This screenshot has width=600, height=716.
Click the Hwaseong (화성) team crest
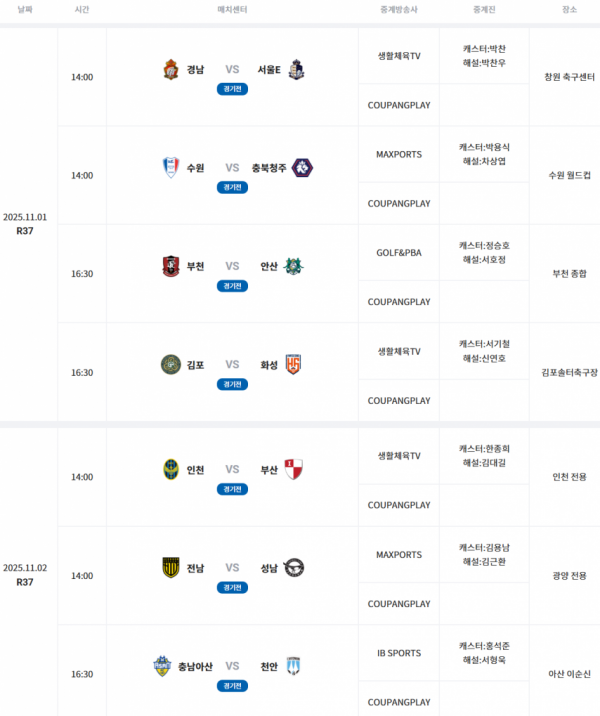293,364
